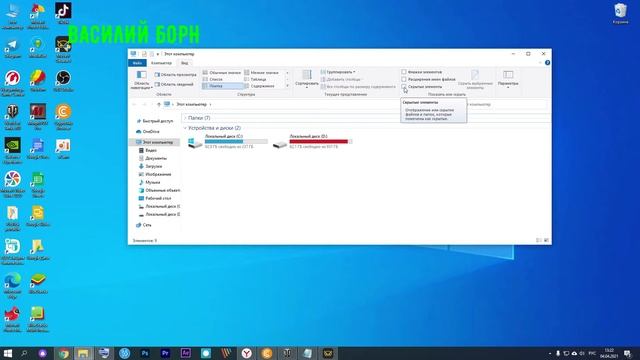Open the Загрузки folder in sidebar
The image size is (640, 360).
pyautogui.click(x=150, y=167)
